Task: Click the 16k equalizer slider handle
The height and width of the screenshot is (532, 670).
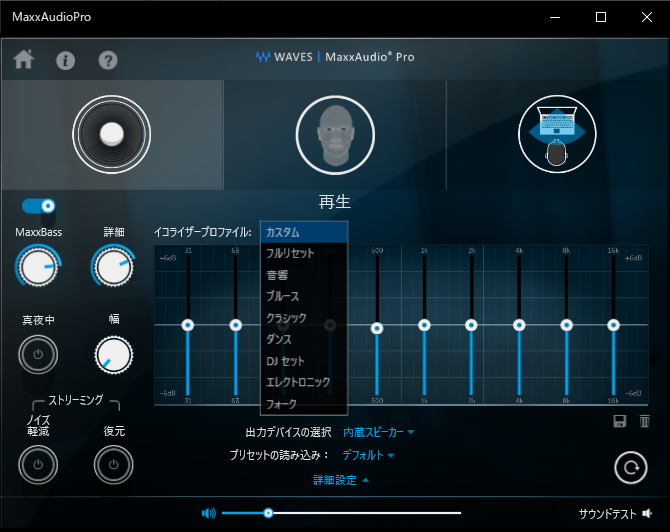Action: (x=614, y=325)
